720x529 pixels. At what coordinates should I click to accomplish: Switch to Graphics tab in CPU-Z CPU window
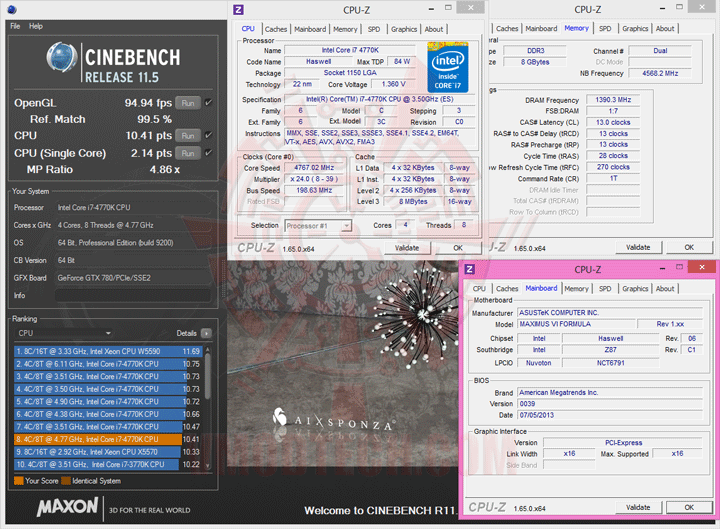pos(404,29)
